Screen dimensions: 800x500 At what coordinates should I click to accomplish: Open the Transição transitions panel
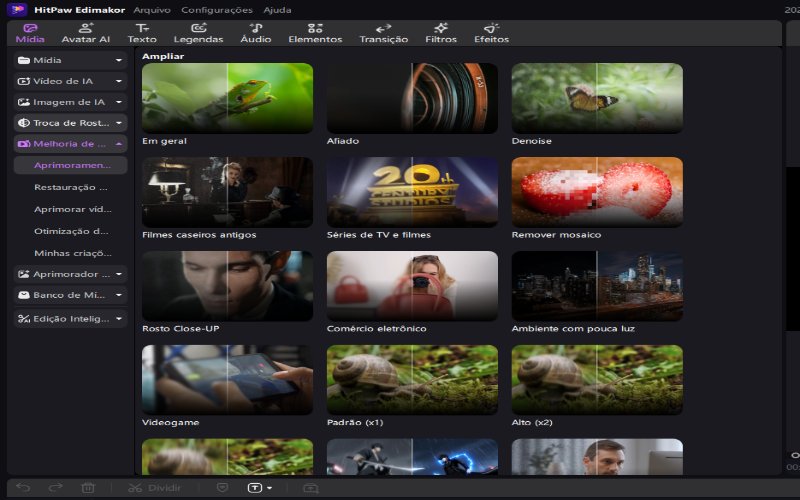tap(384, 33)
